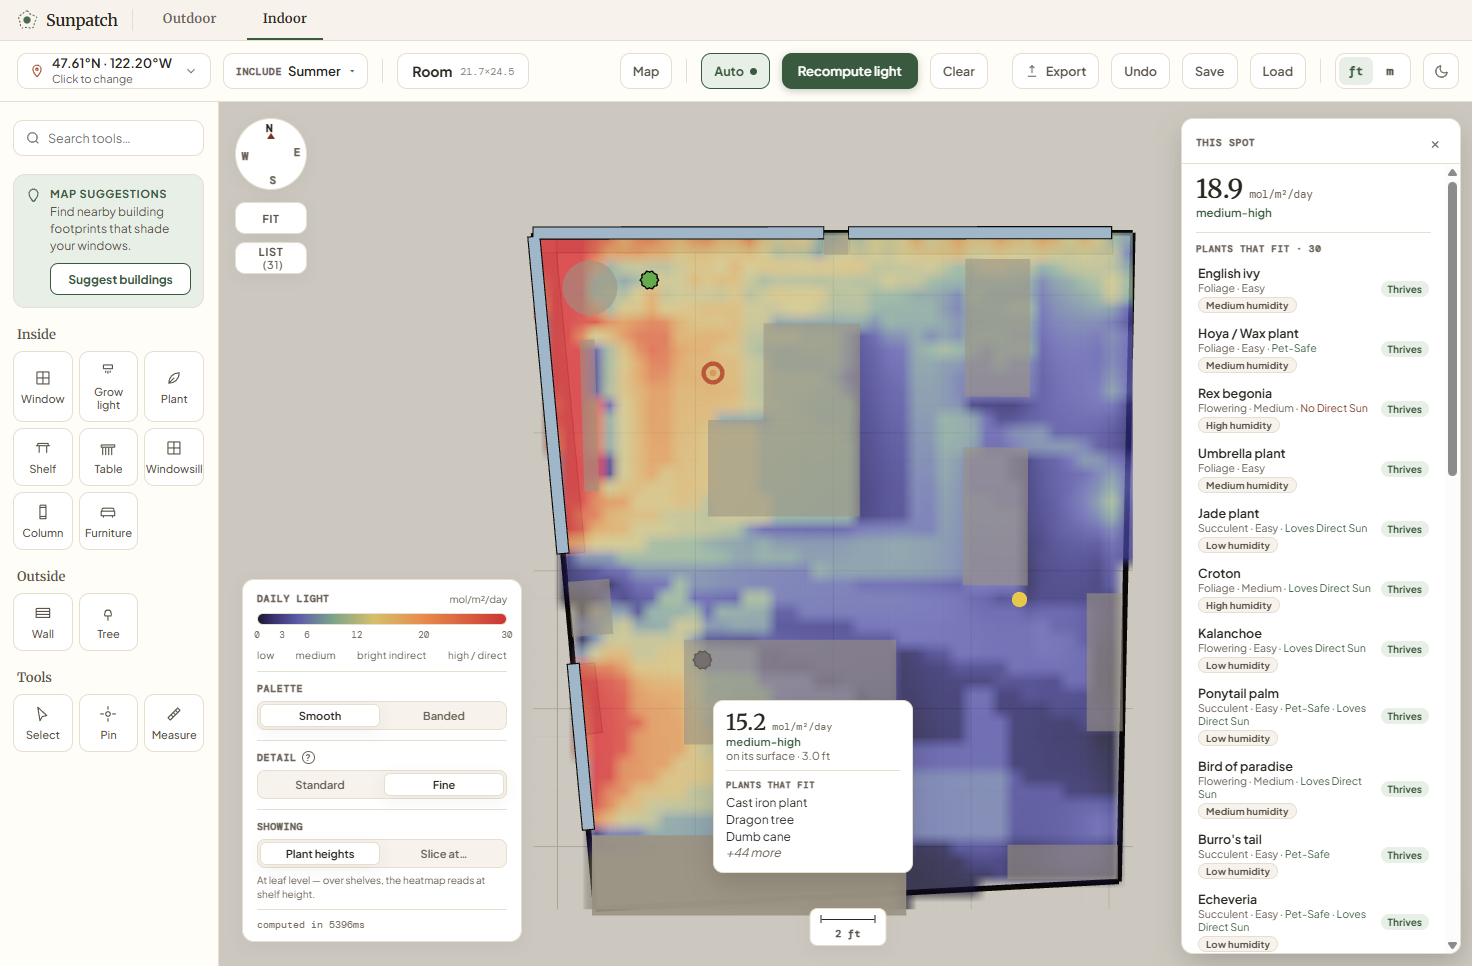1472x966 pixels.
Task: Select the Shelf tool
Action: tap(43, 457)
